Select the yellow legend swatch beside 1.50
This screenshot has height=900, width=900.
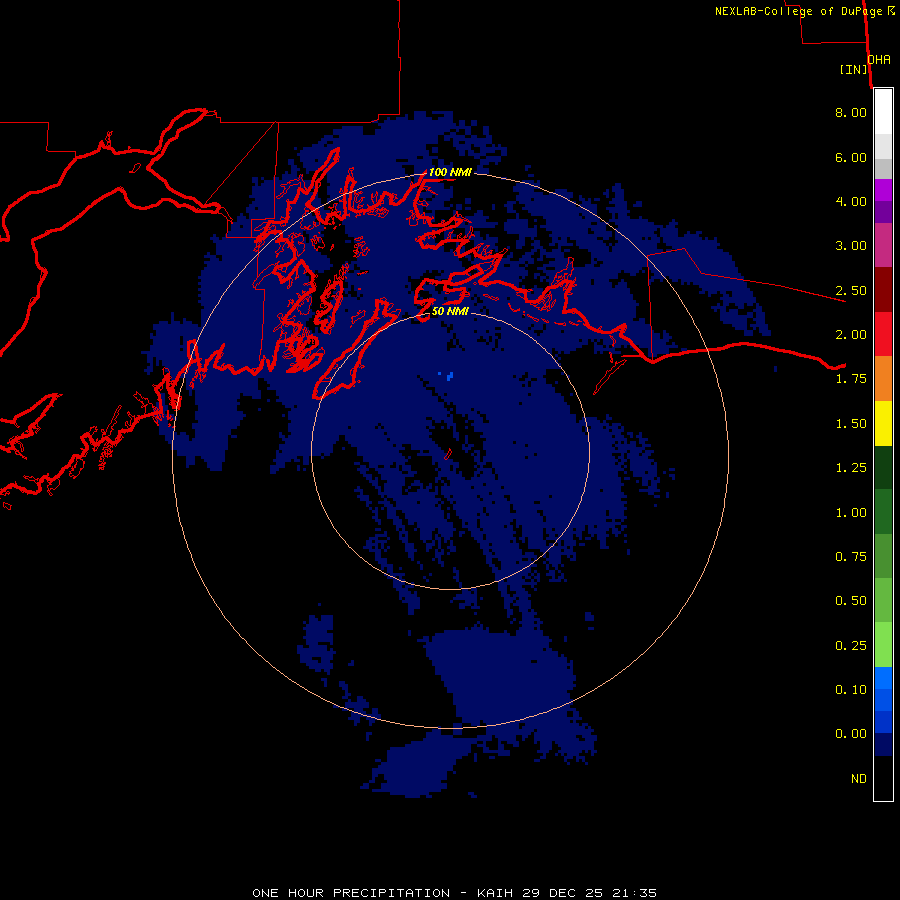point(883,423)
